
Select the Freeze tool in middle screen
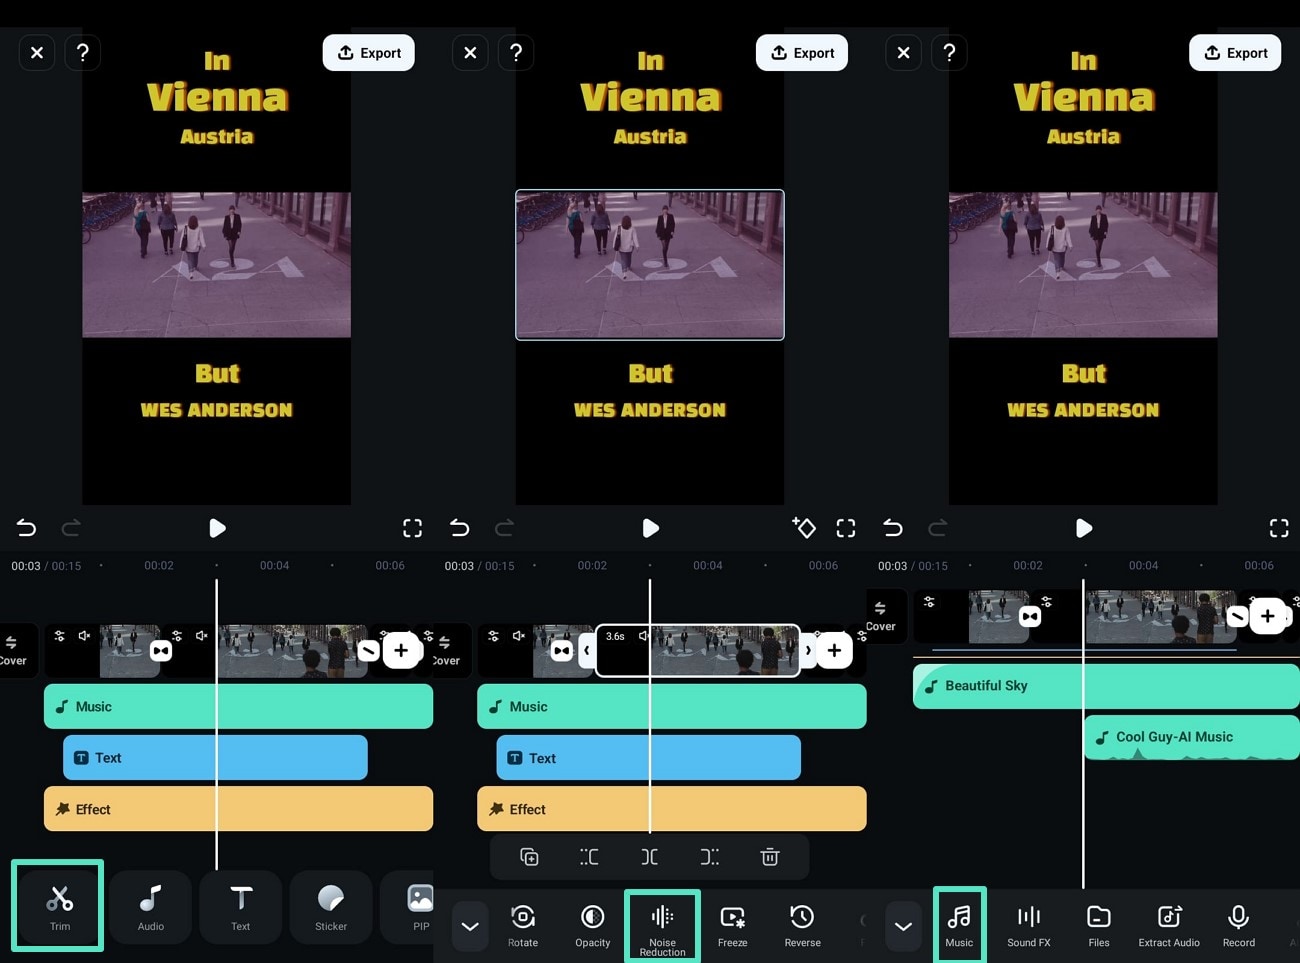(732, 925)
